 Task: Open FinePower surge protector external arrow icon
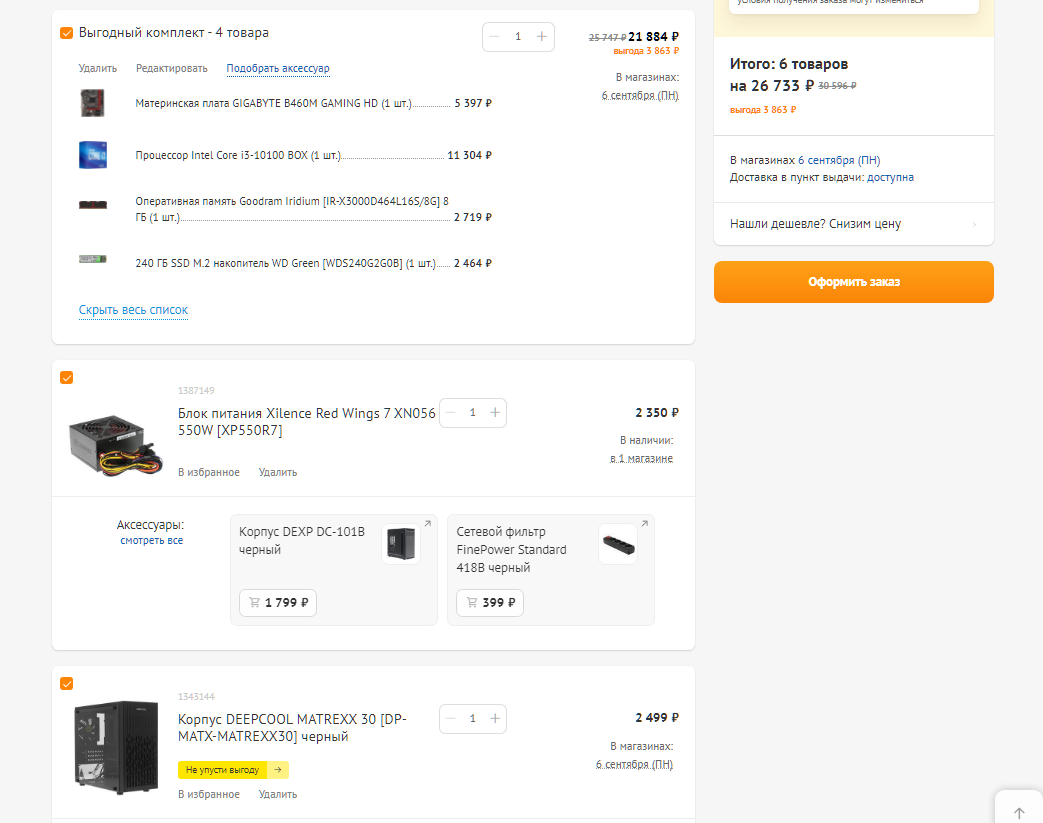coord(645,524)
